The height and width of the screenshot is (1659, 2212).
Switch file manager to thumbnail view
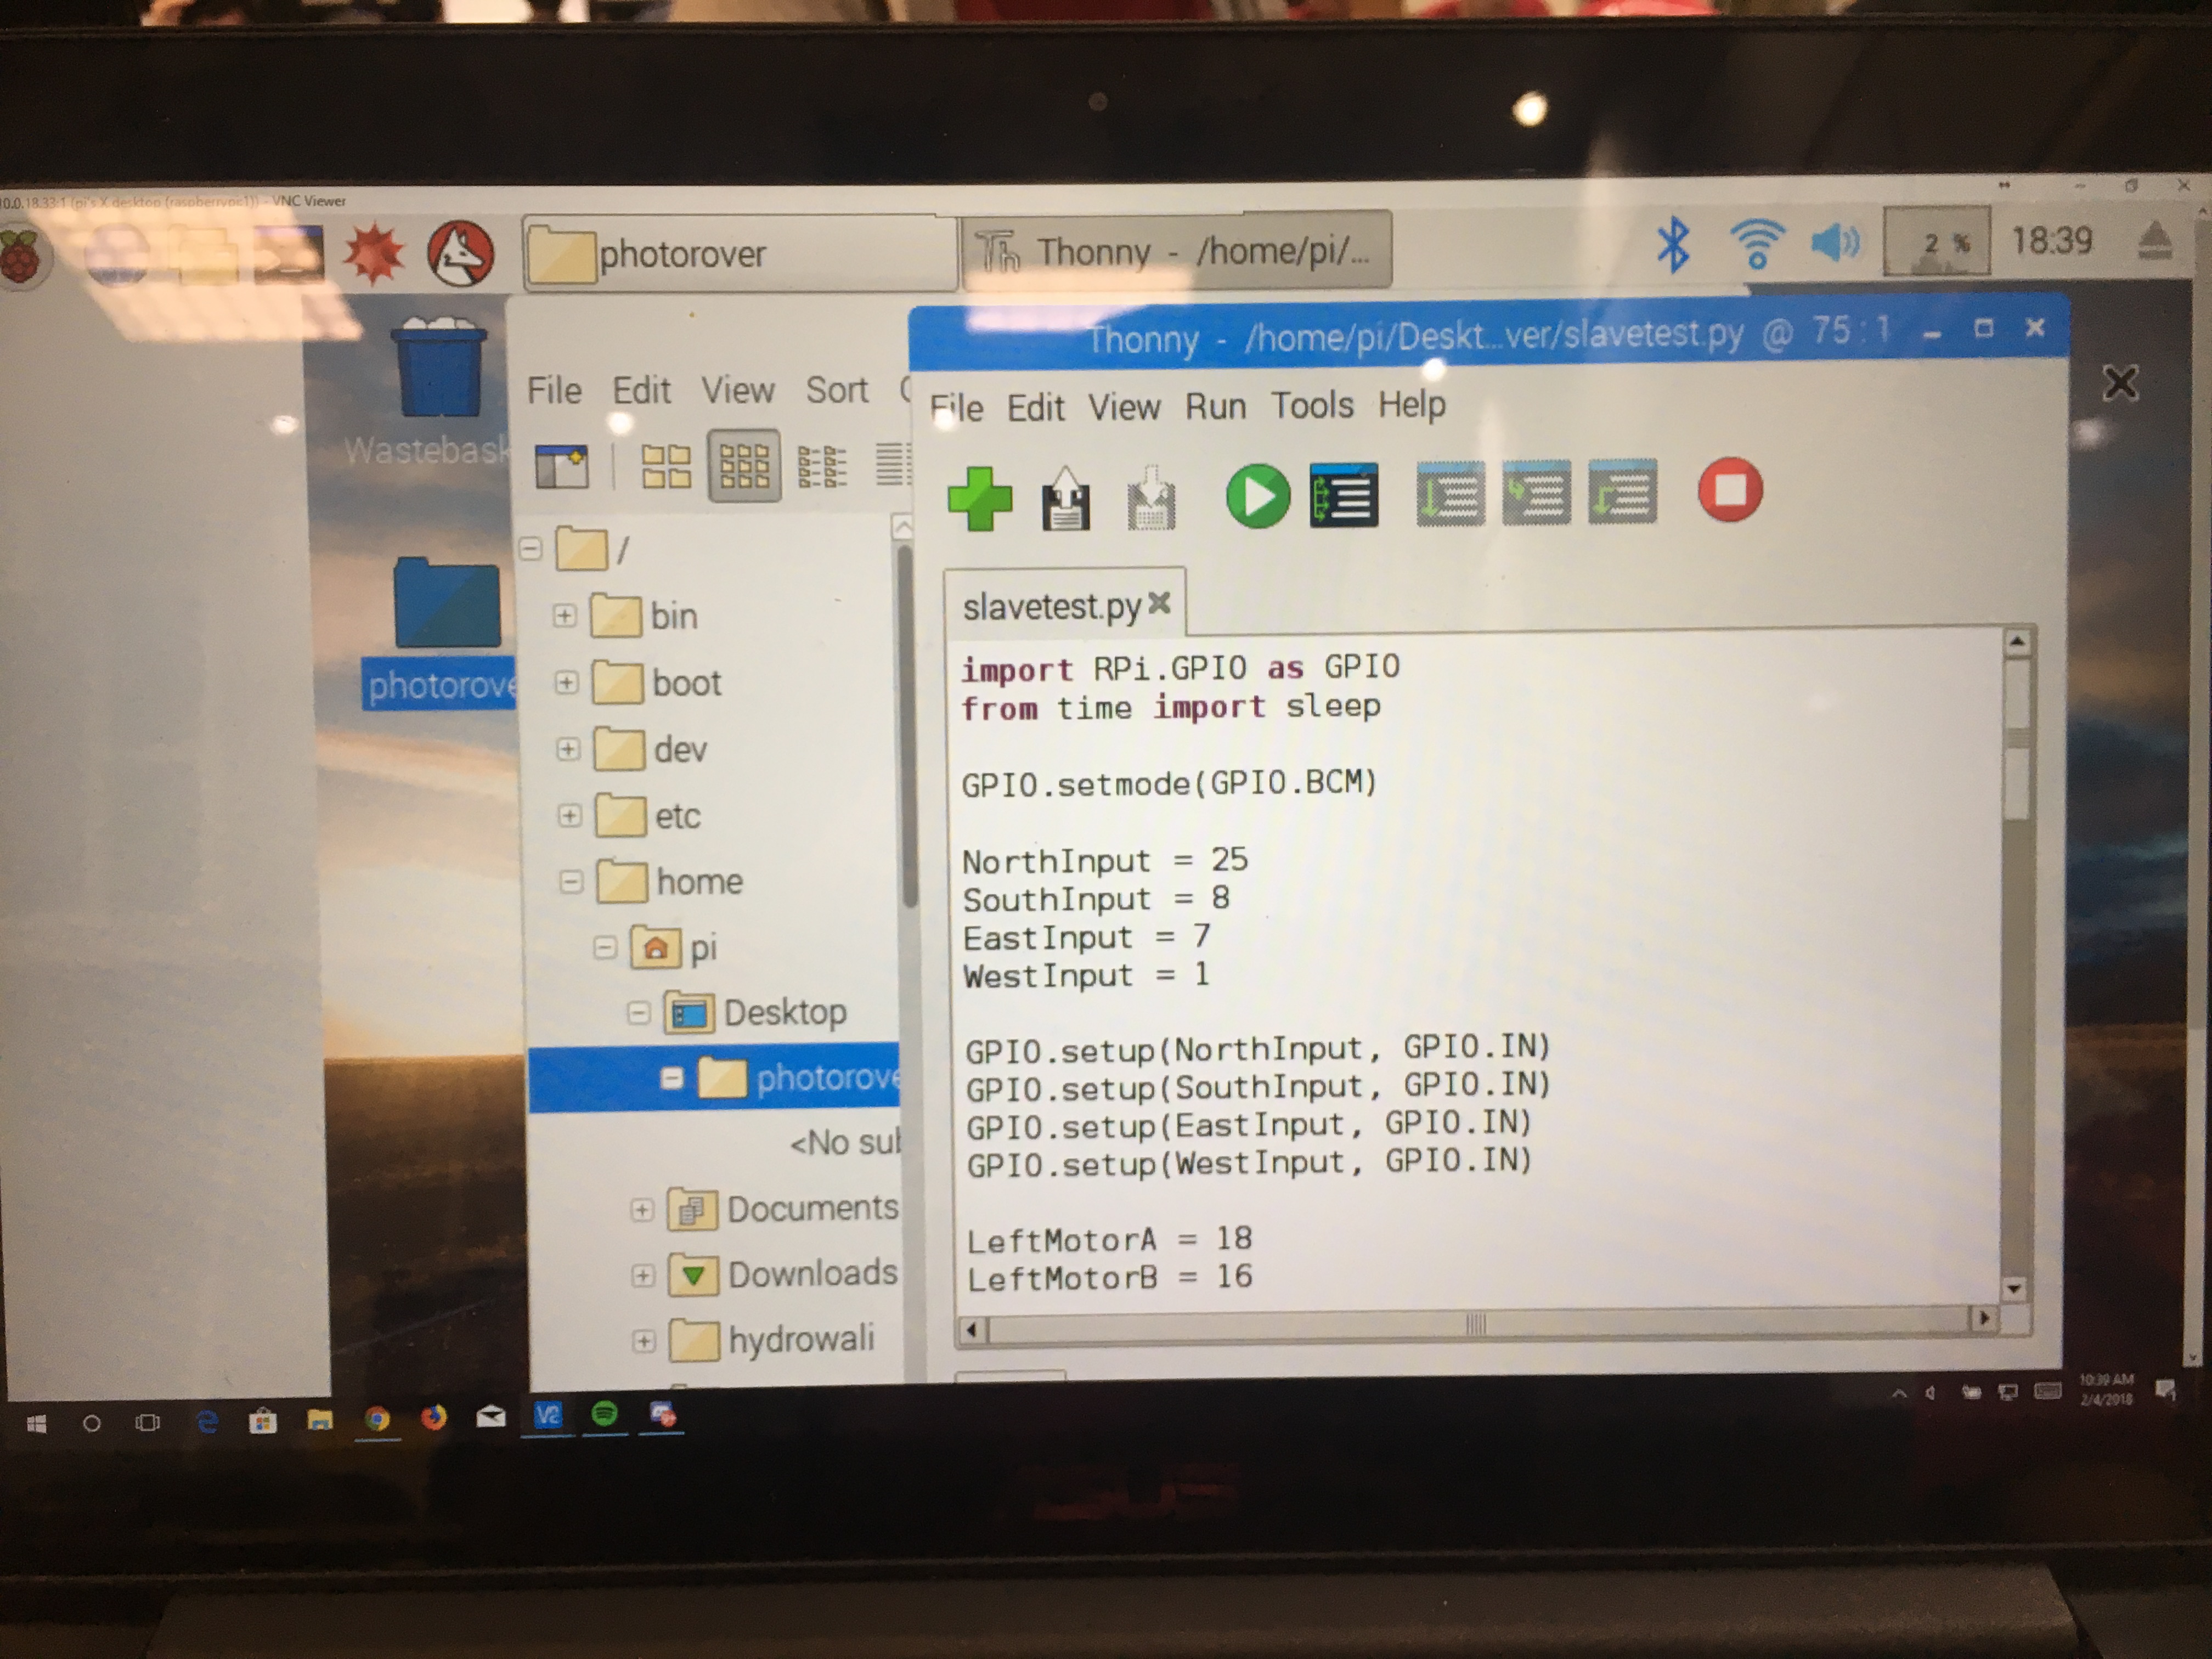(x=744, y=466)
